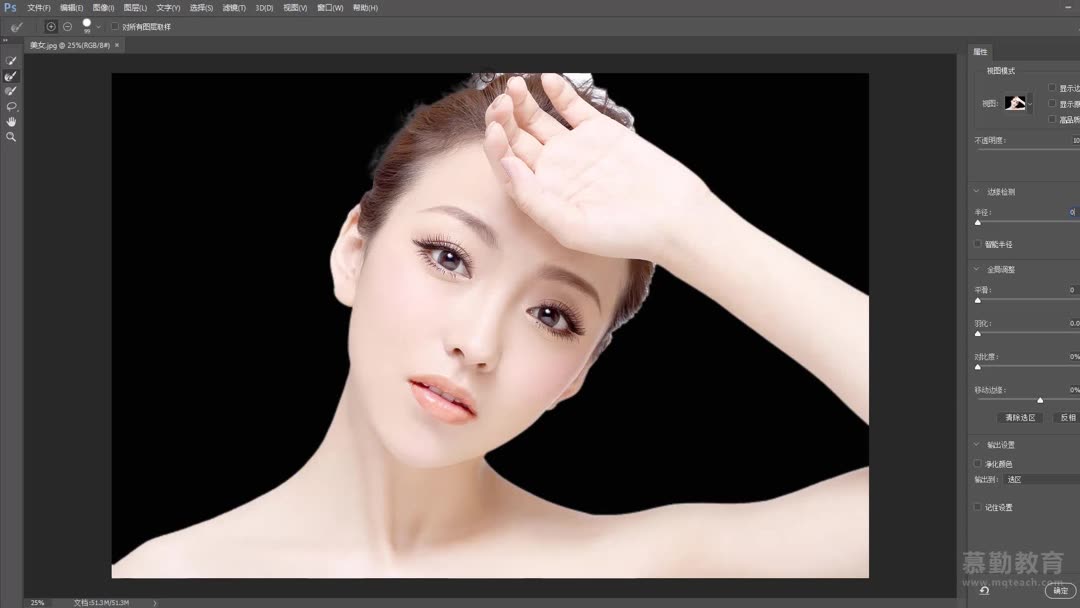Toggle the 对所有图层取样 checkbox
The height and width of the screenshot is (608, 1080).
[115, 26]
